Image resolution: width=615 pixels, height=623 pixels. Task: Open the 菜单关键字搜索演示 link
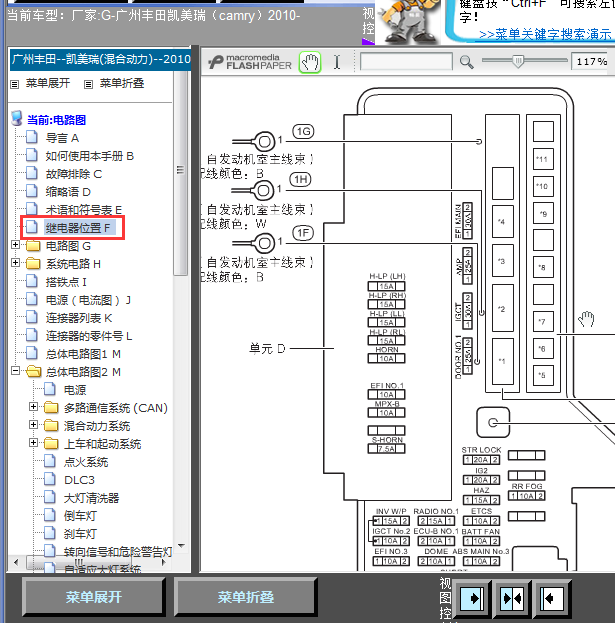(x=545, y=35)
